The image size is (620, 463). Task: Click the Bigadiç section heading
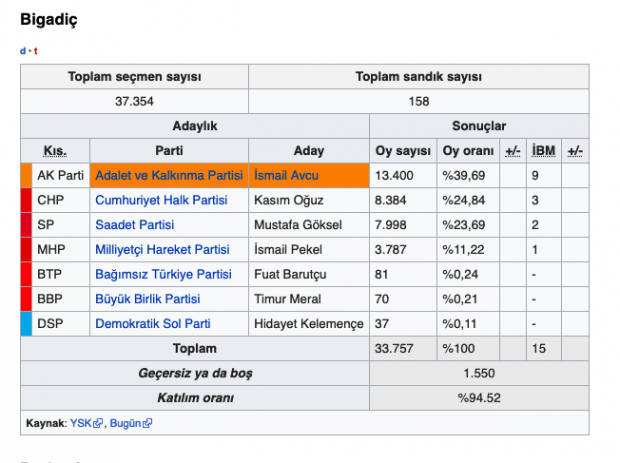[48, 19]
